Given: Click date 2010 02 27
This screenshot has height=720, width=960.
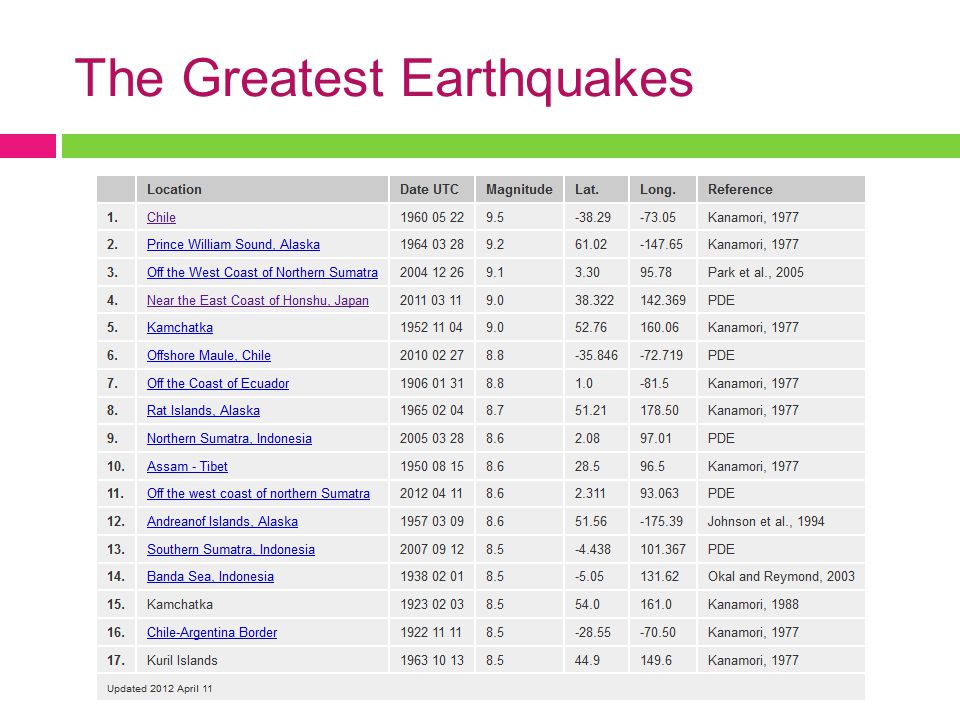Looking at the screenshot, I should tap(432, 356).
